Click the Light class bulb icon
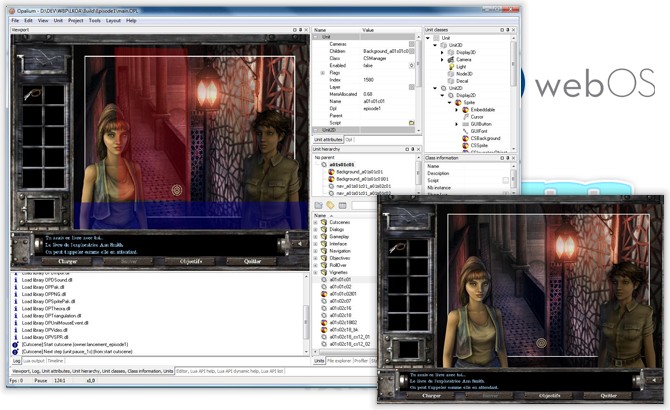670x410 pixels. (451, 67)
